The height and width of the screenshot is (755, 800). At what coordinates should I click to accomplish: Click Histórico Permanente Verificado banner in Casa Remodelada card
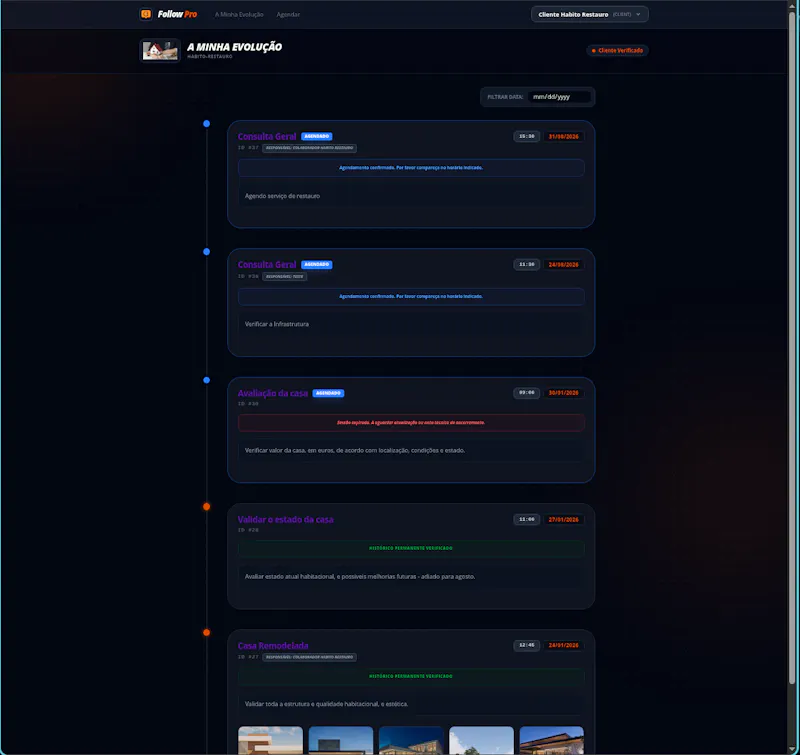(x=411, y=676)
